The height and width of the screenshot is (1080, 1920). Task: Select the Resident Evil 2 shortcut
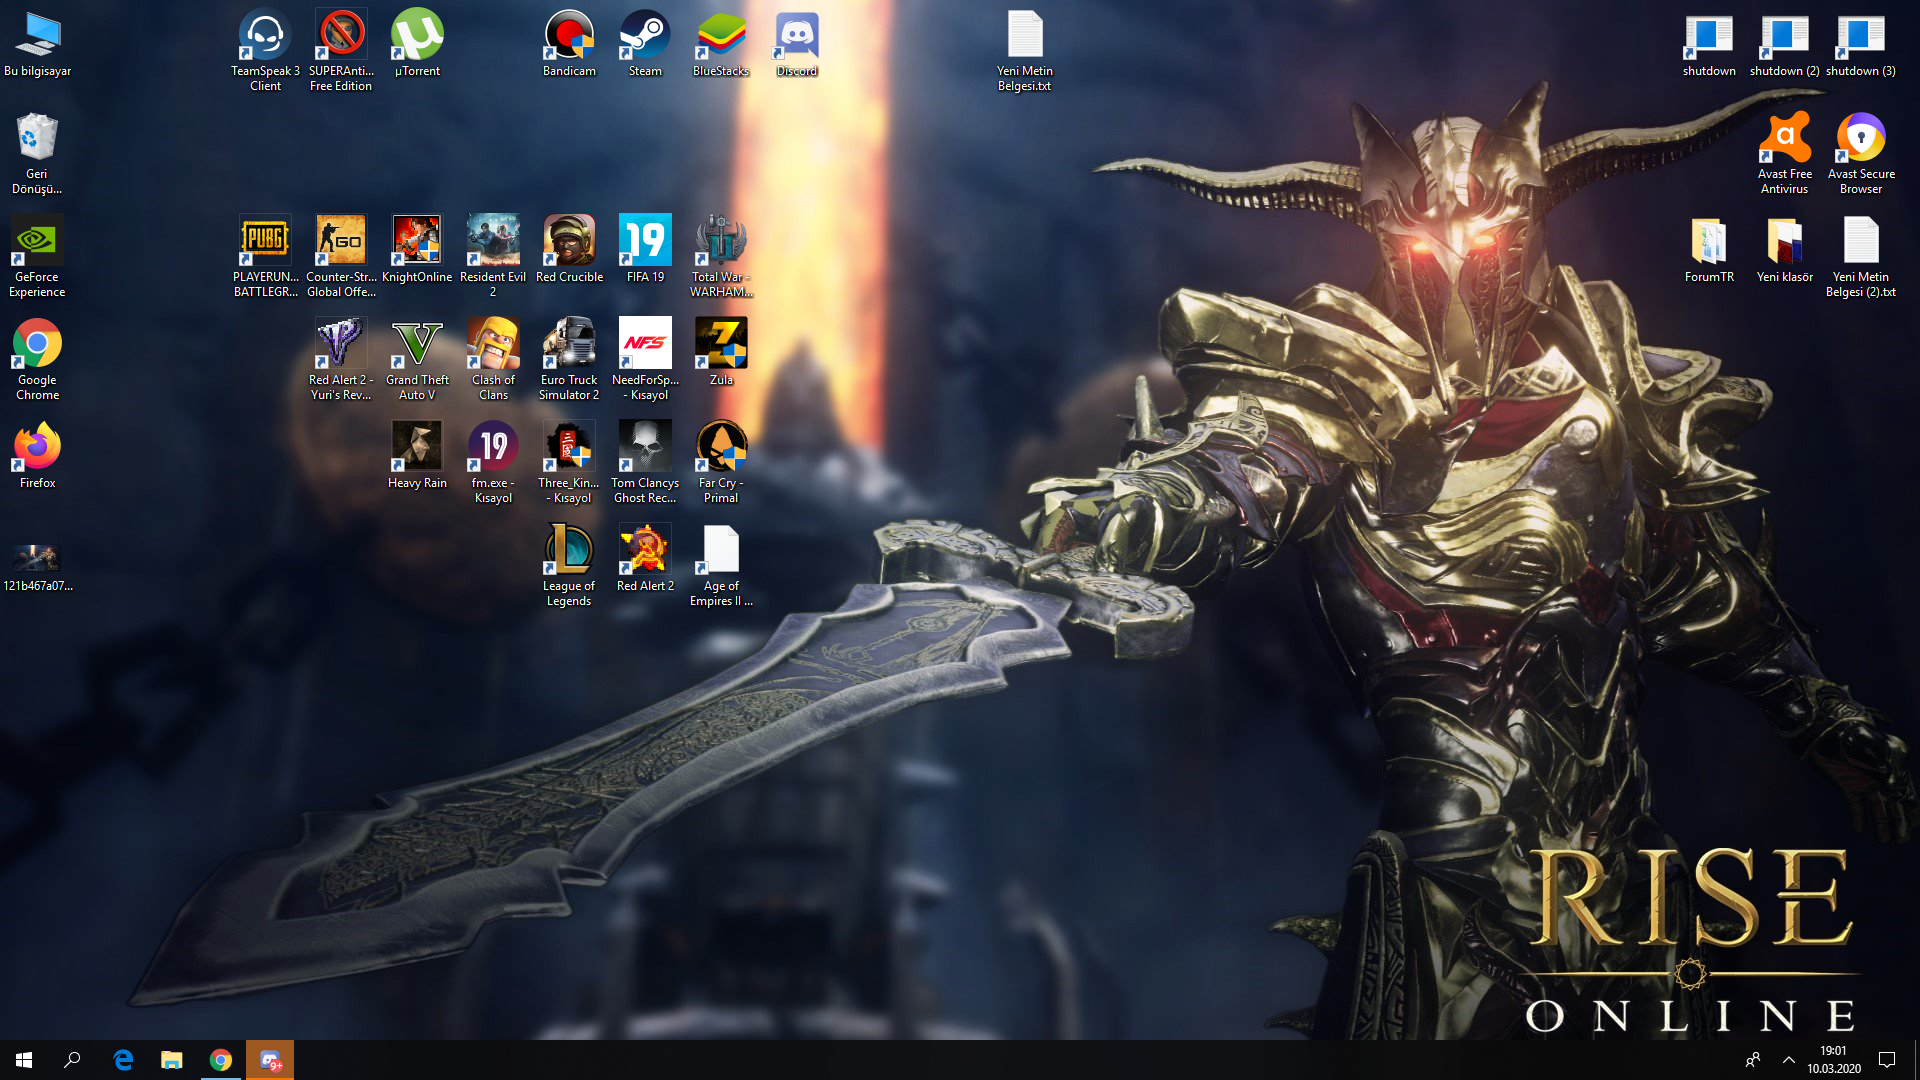pyautogui.click(x=494, y=256)
